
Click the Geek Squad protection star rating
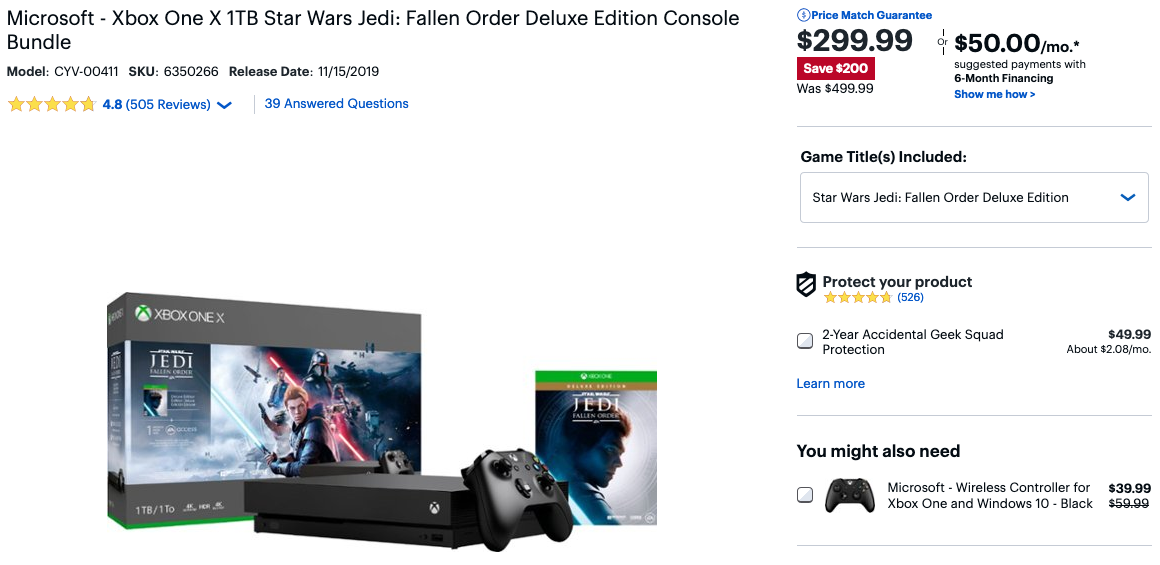(857, 298)
